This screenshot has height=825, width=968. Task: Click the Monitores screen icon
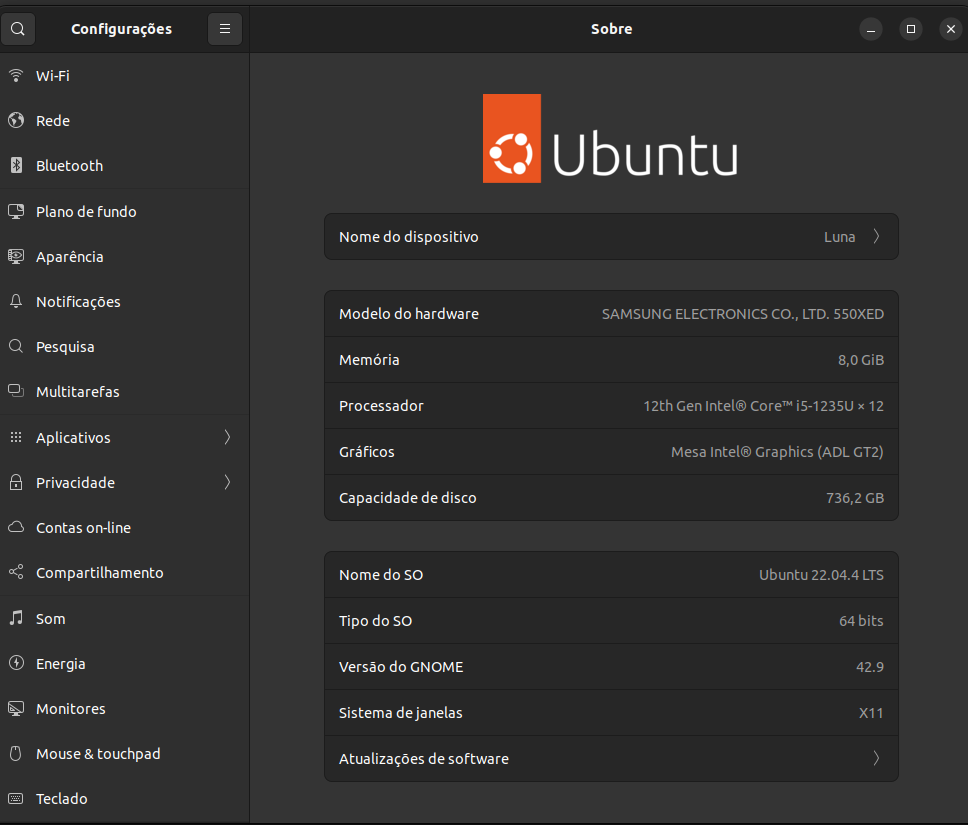(16, 708)
